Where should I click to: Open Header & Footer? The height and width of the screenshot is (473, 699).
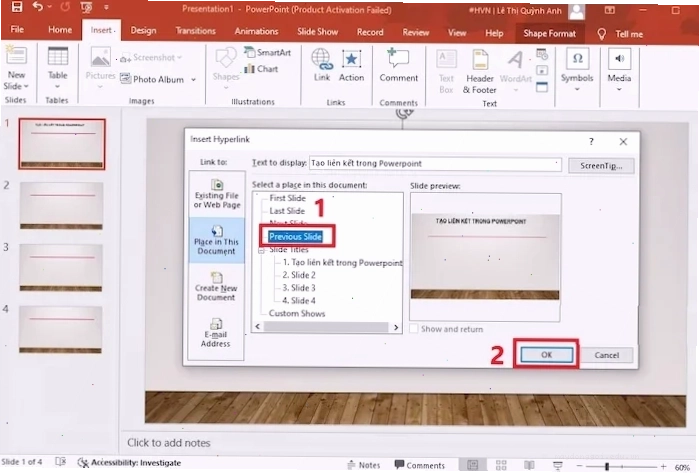tap(480, 72)
